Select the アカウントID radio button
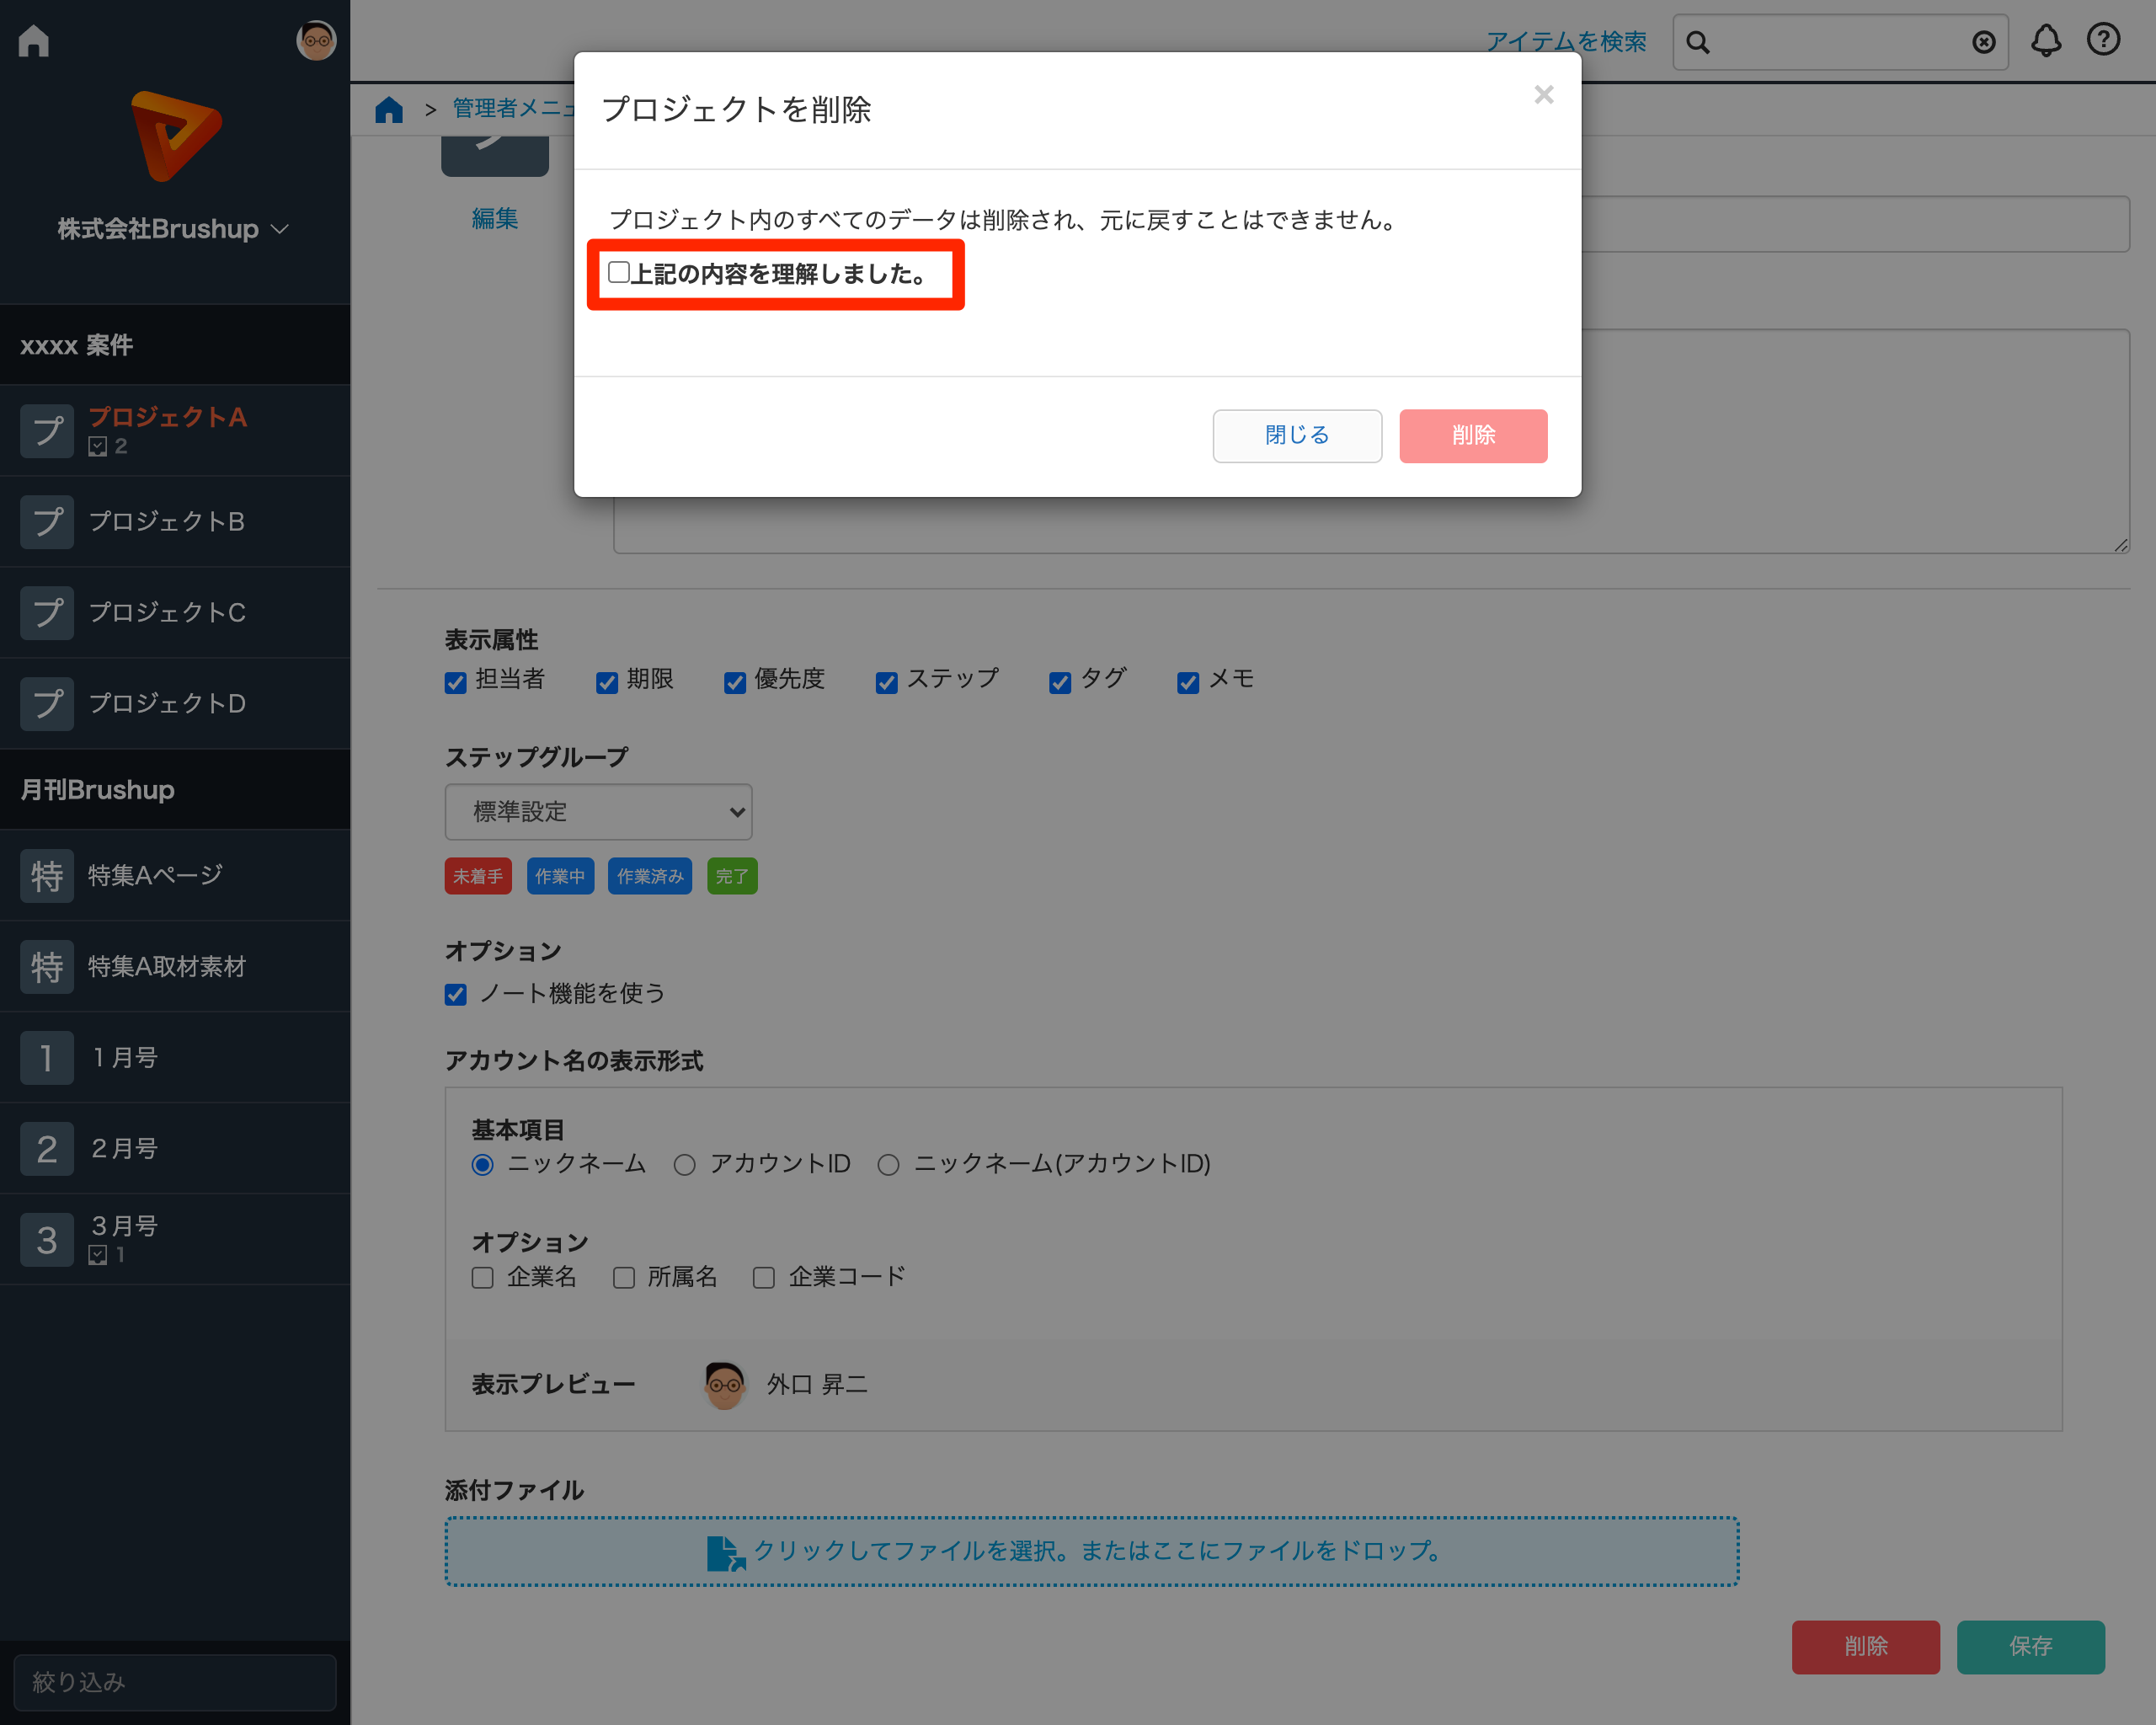This screenshot has height=1725, width=2156. click(x=684, y=1165)
